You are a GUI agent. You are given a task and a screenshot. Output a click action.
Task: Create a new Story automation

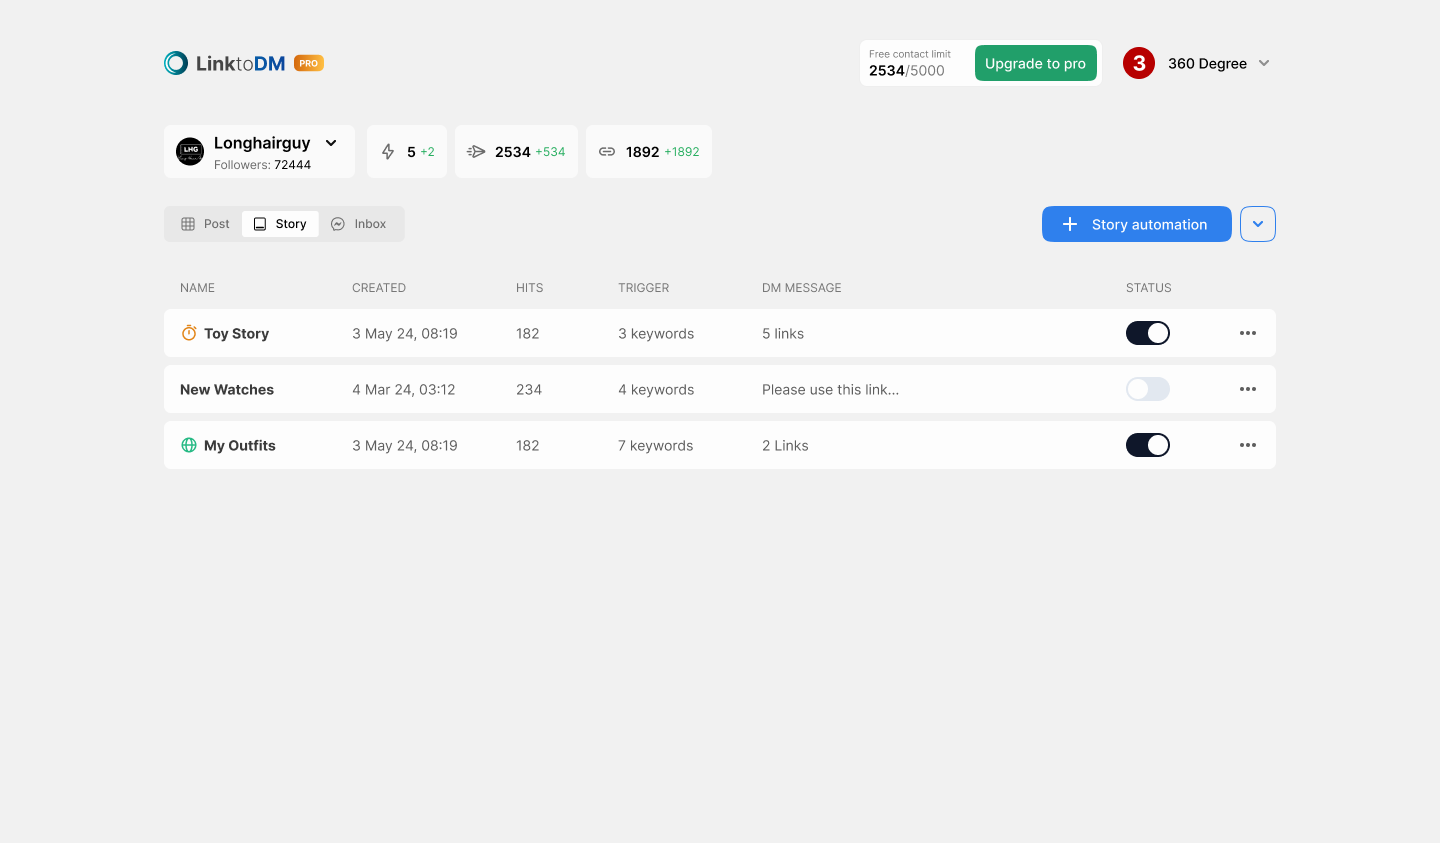point(1136,224)
